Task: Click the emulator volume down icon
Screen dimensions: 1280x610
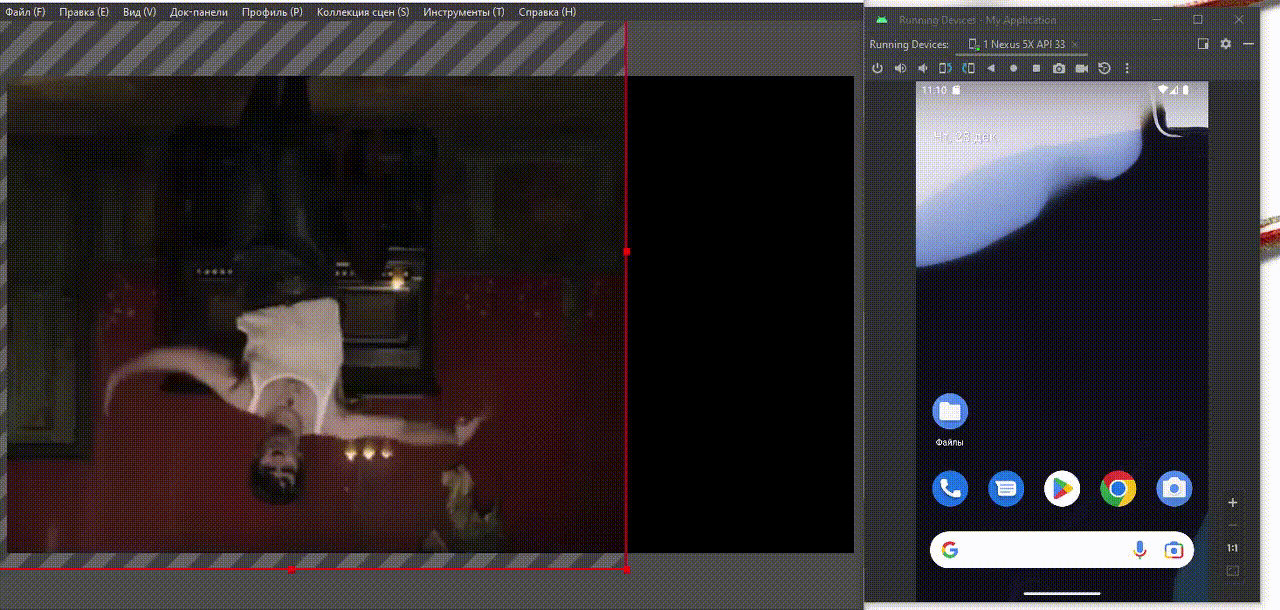Action: tap(922, 68)
